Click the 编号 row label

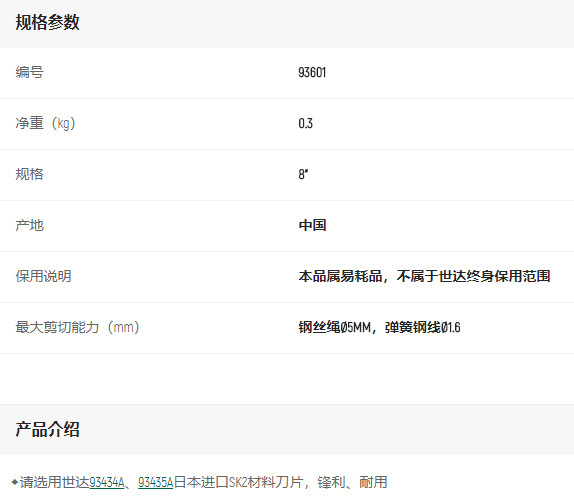(29, 72)
